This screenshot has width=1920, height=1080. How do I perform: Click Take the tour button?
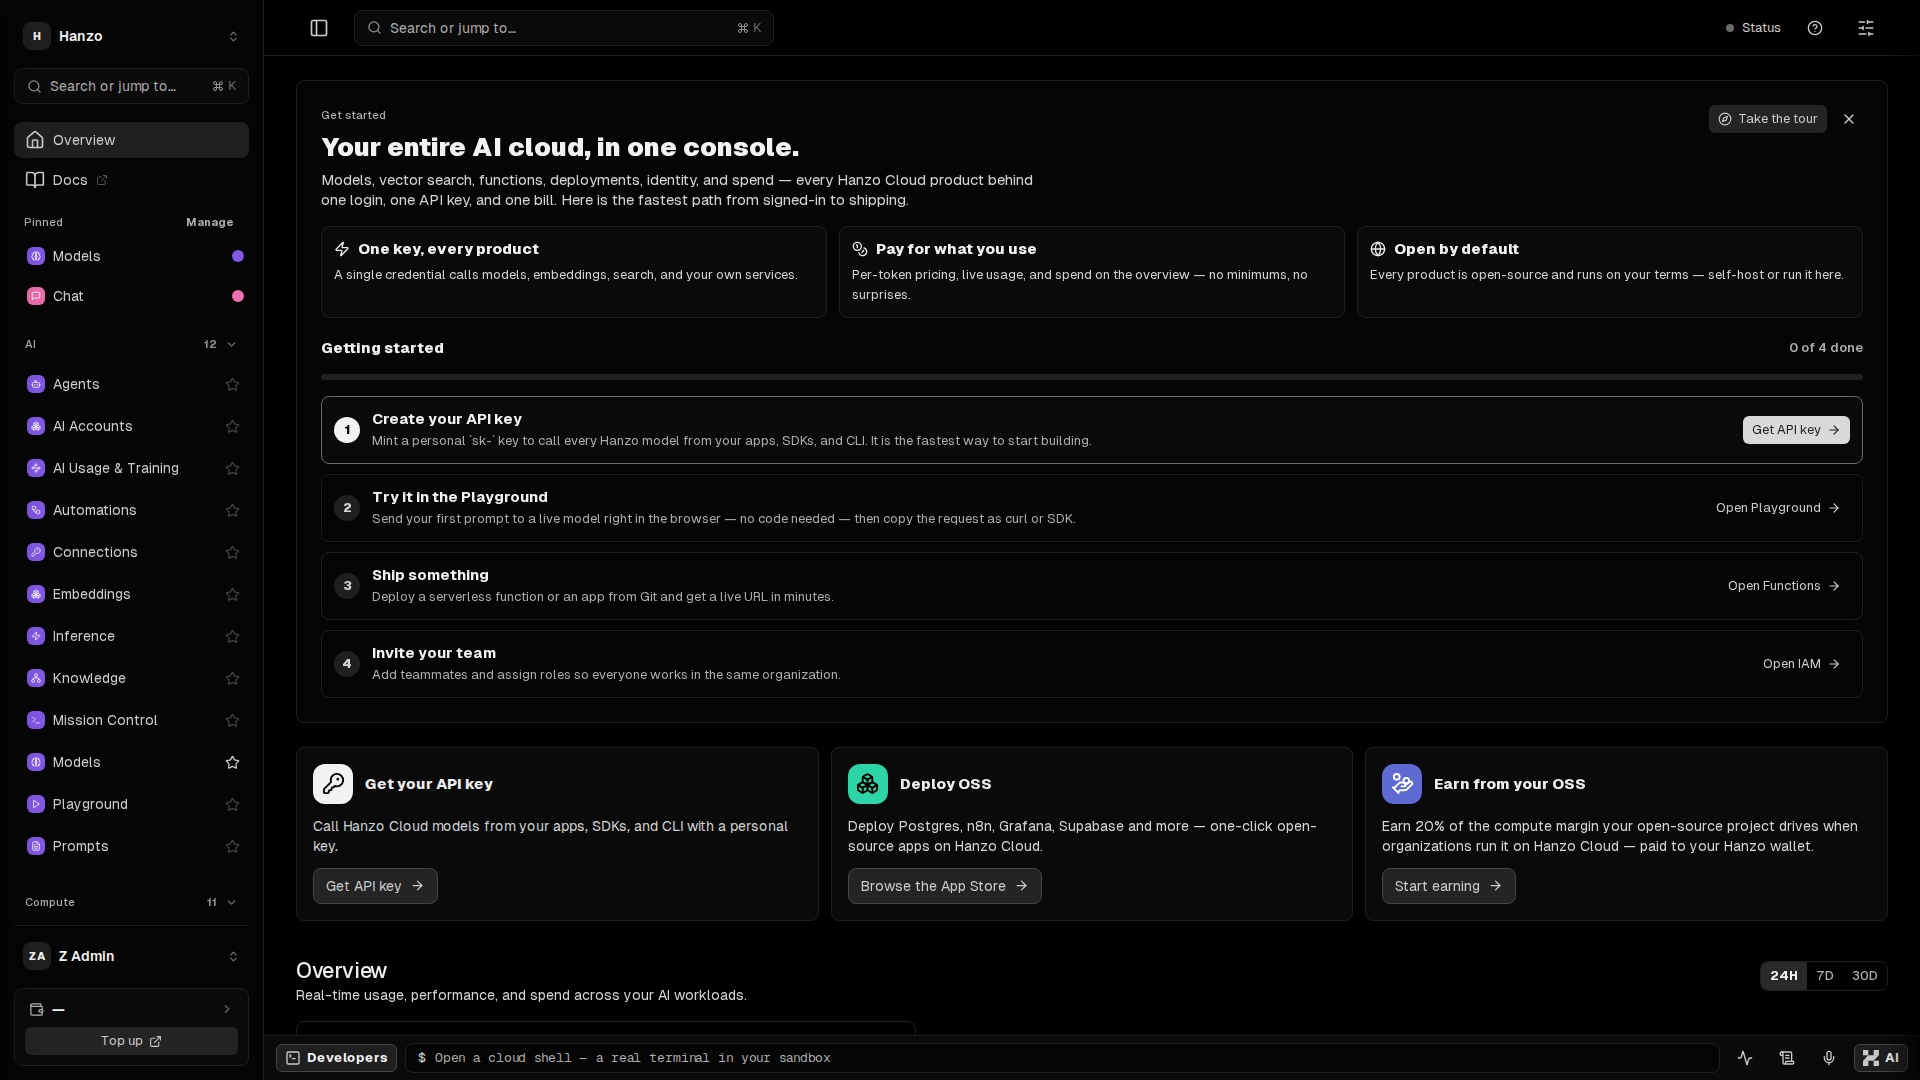click(1767, 119)
